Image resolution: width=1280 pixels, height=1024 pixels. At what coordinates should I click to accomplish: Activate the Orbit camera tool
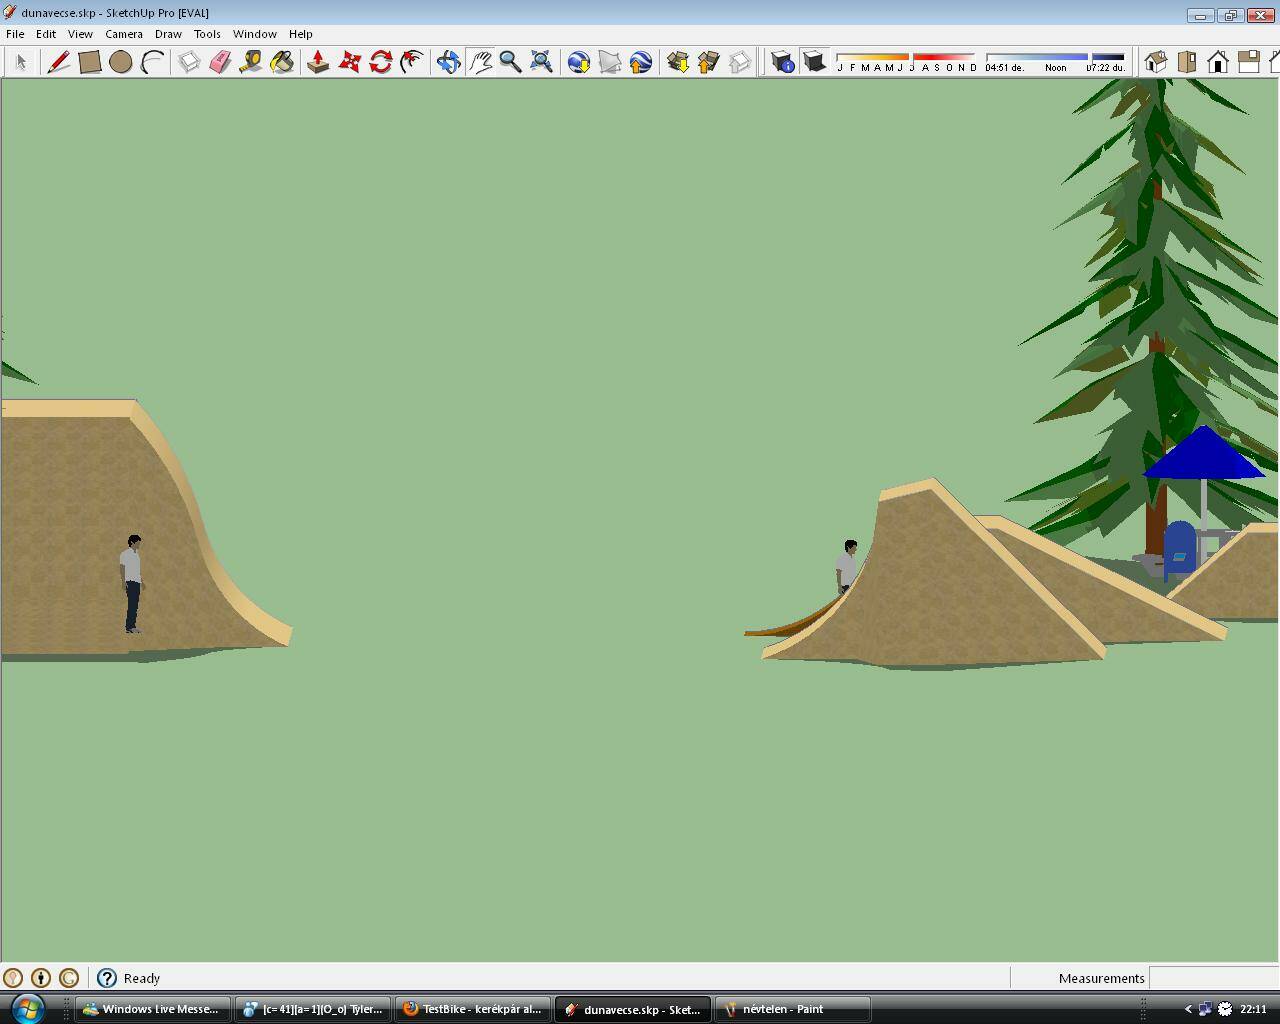click(x=448, y=62)
